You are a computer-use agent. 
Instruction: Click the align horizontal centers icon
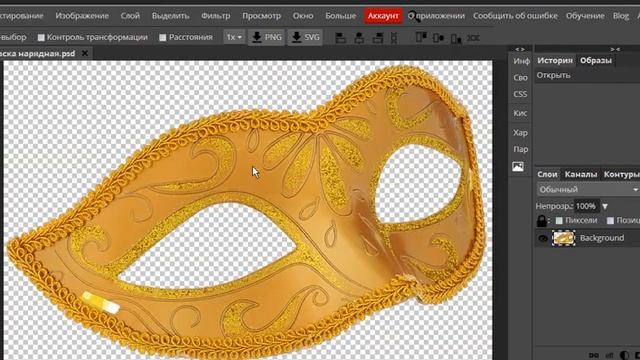point(359,38)
